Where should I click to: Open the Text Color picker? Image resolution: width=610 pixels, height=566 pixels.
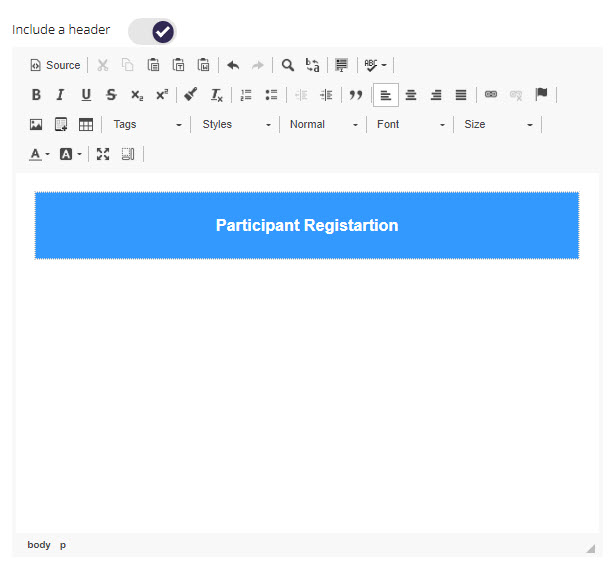(x=39, y=154)
